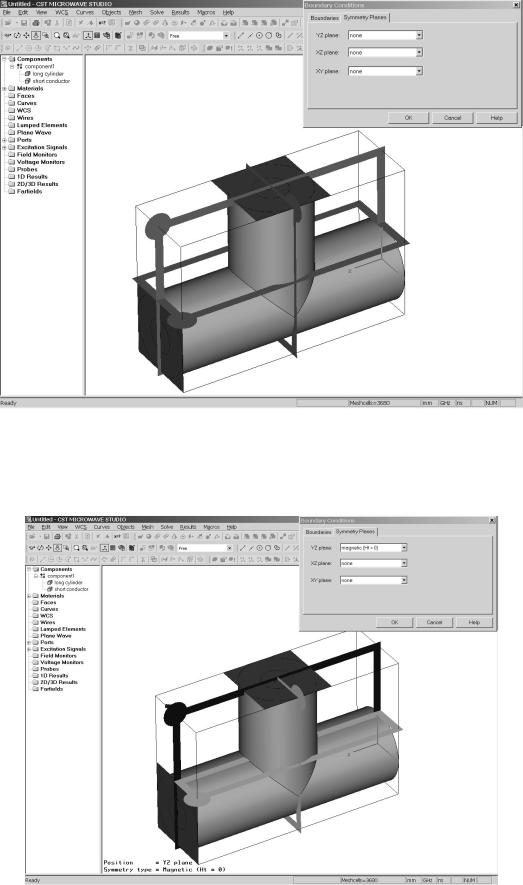523x885 pixels.
Task: Click Cancel in upper Boundary Conditions dialog
Action: tap(452, 118)
